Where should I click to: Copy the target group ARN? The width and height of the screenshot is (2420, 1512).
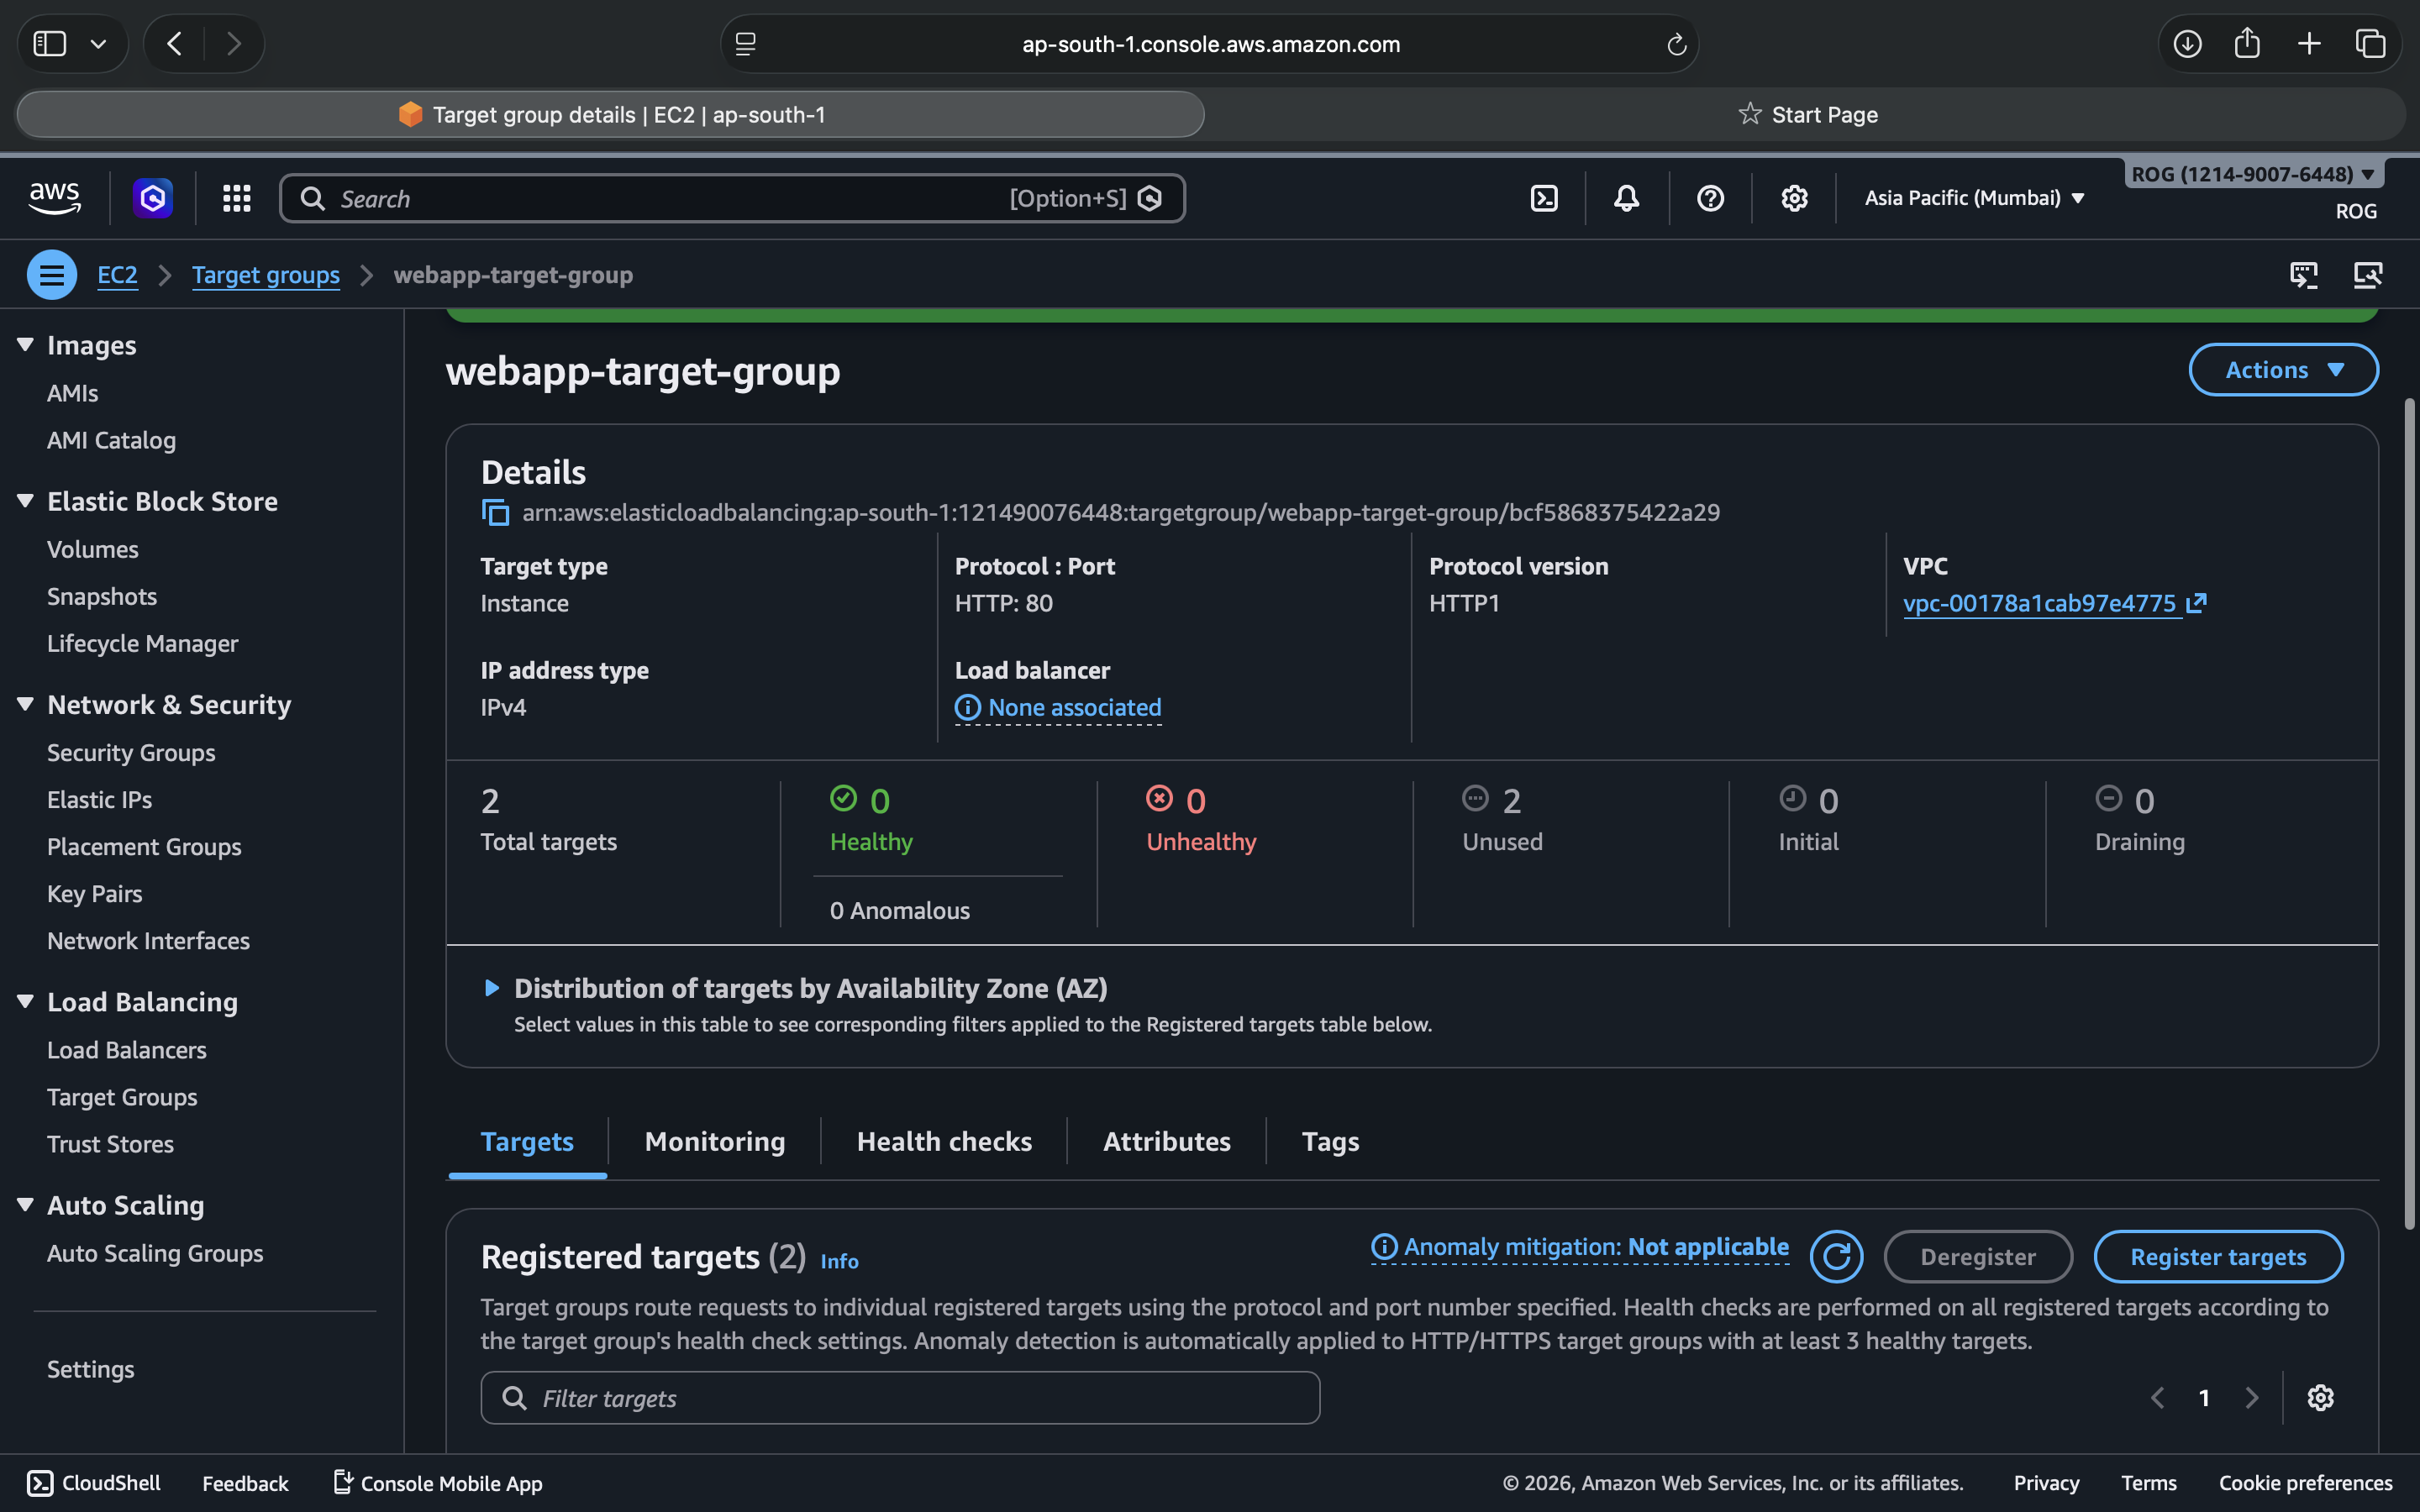[495, 512]
